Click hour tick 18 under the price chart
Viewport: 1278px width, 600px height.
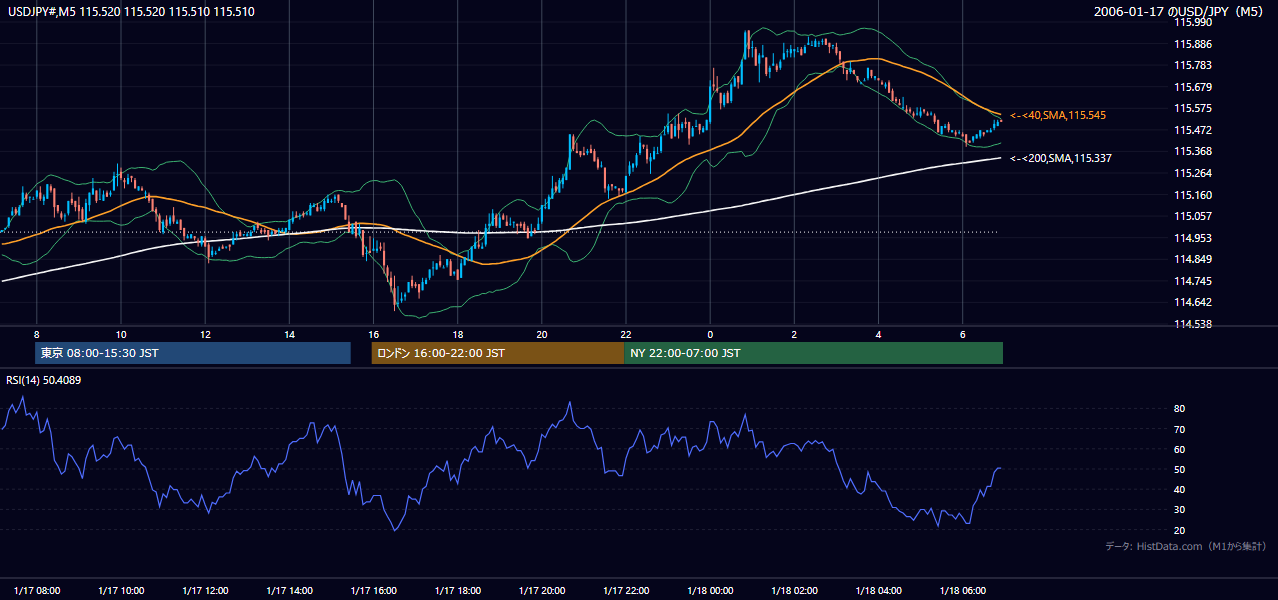(458, 334)
